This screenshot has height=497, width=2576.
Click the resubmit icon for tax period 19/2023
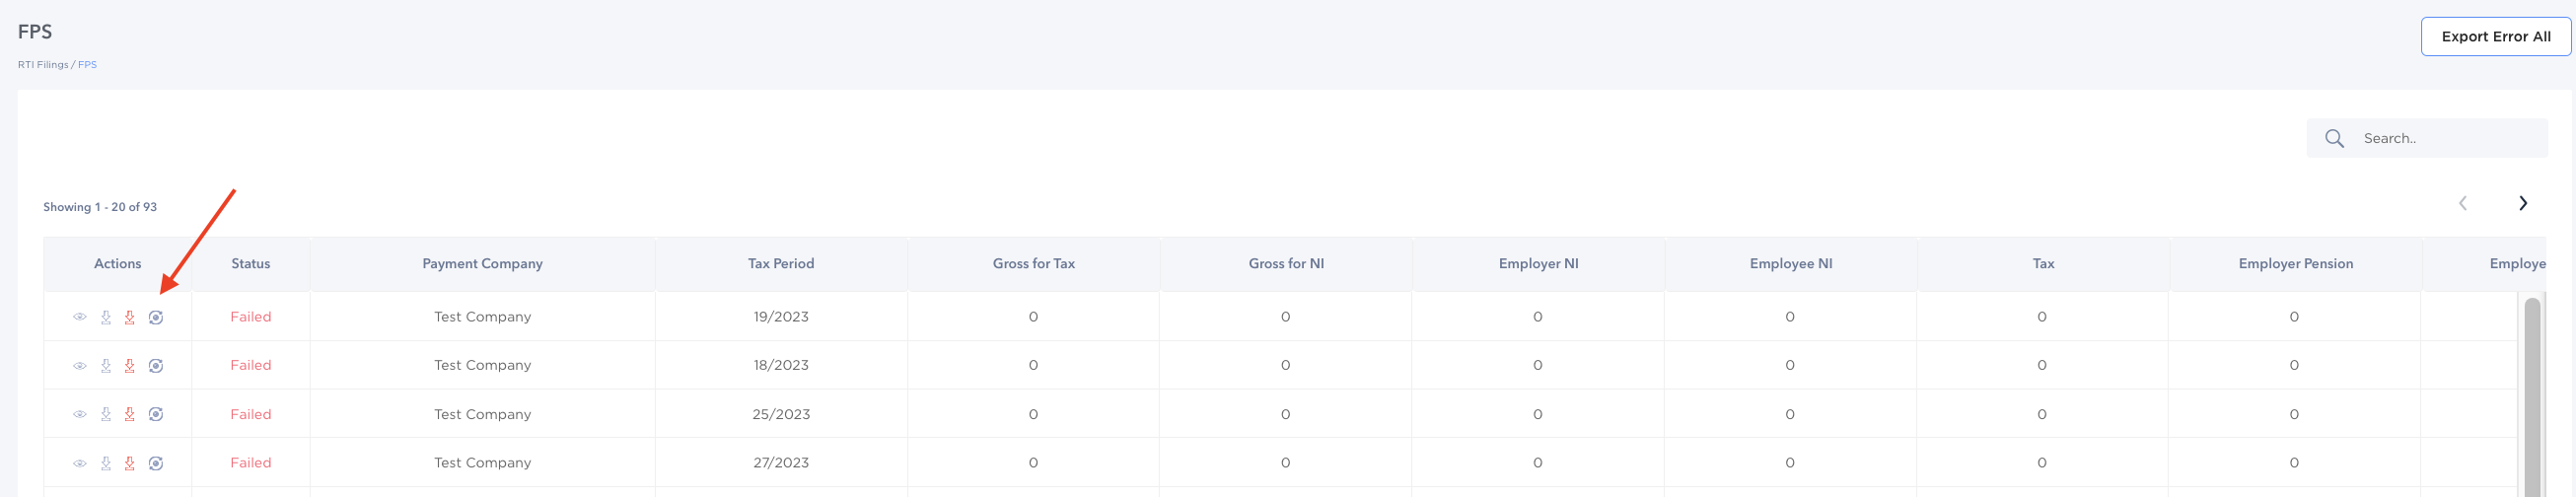point(156,317)
